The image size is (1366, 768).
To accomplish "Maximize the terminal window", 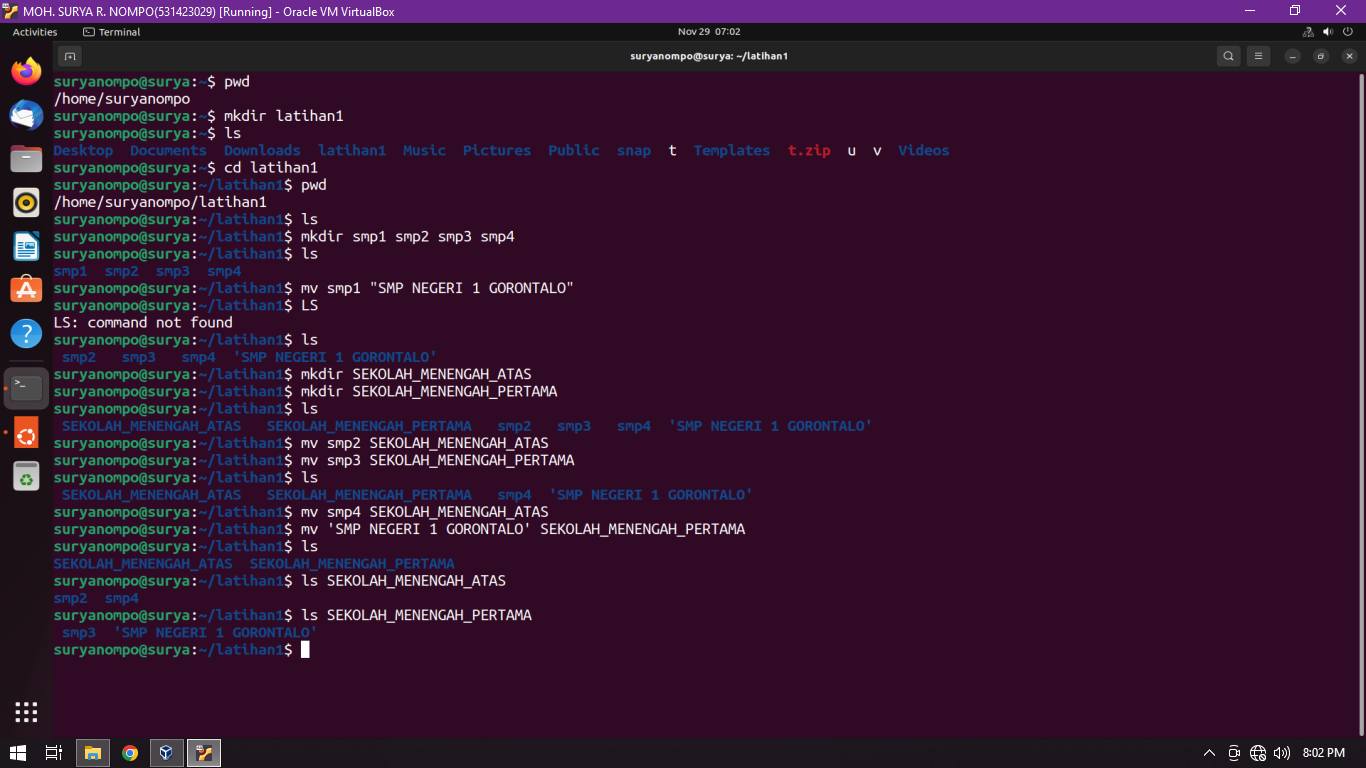I will pos(1321,56).
